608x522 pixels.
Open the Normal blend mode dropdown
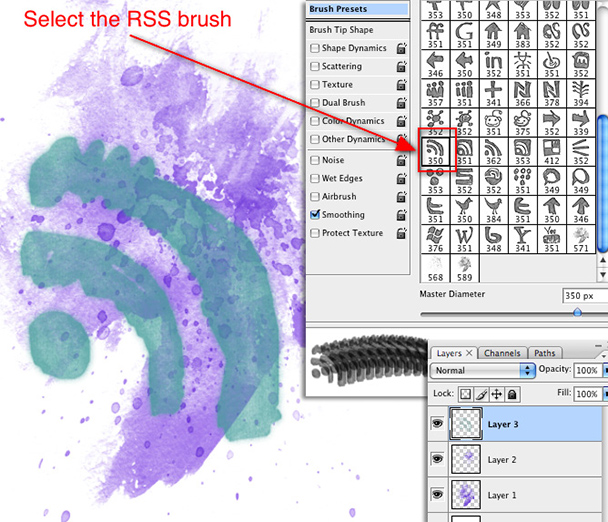[x=482, y=370]
